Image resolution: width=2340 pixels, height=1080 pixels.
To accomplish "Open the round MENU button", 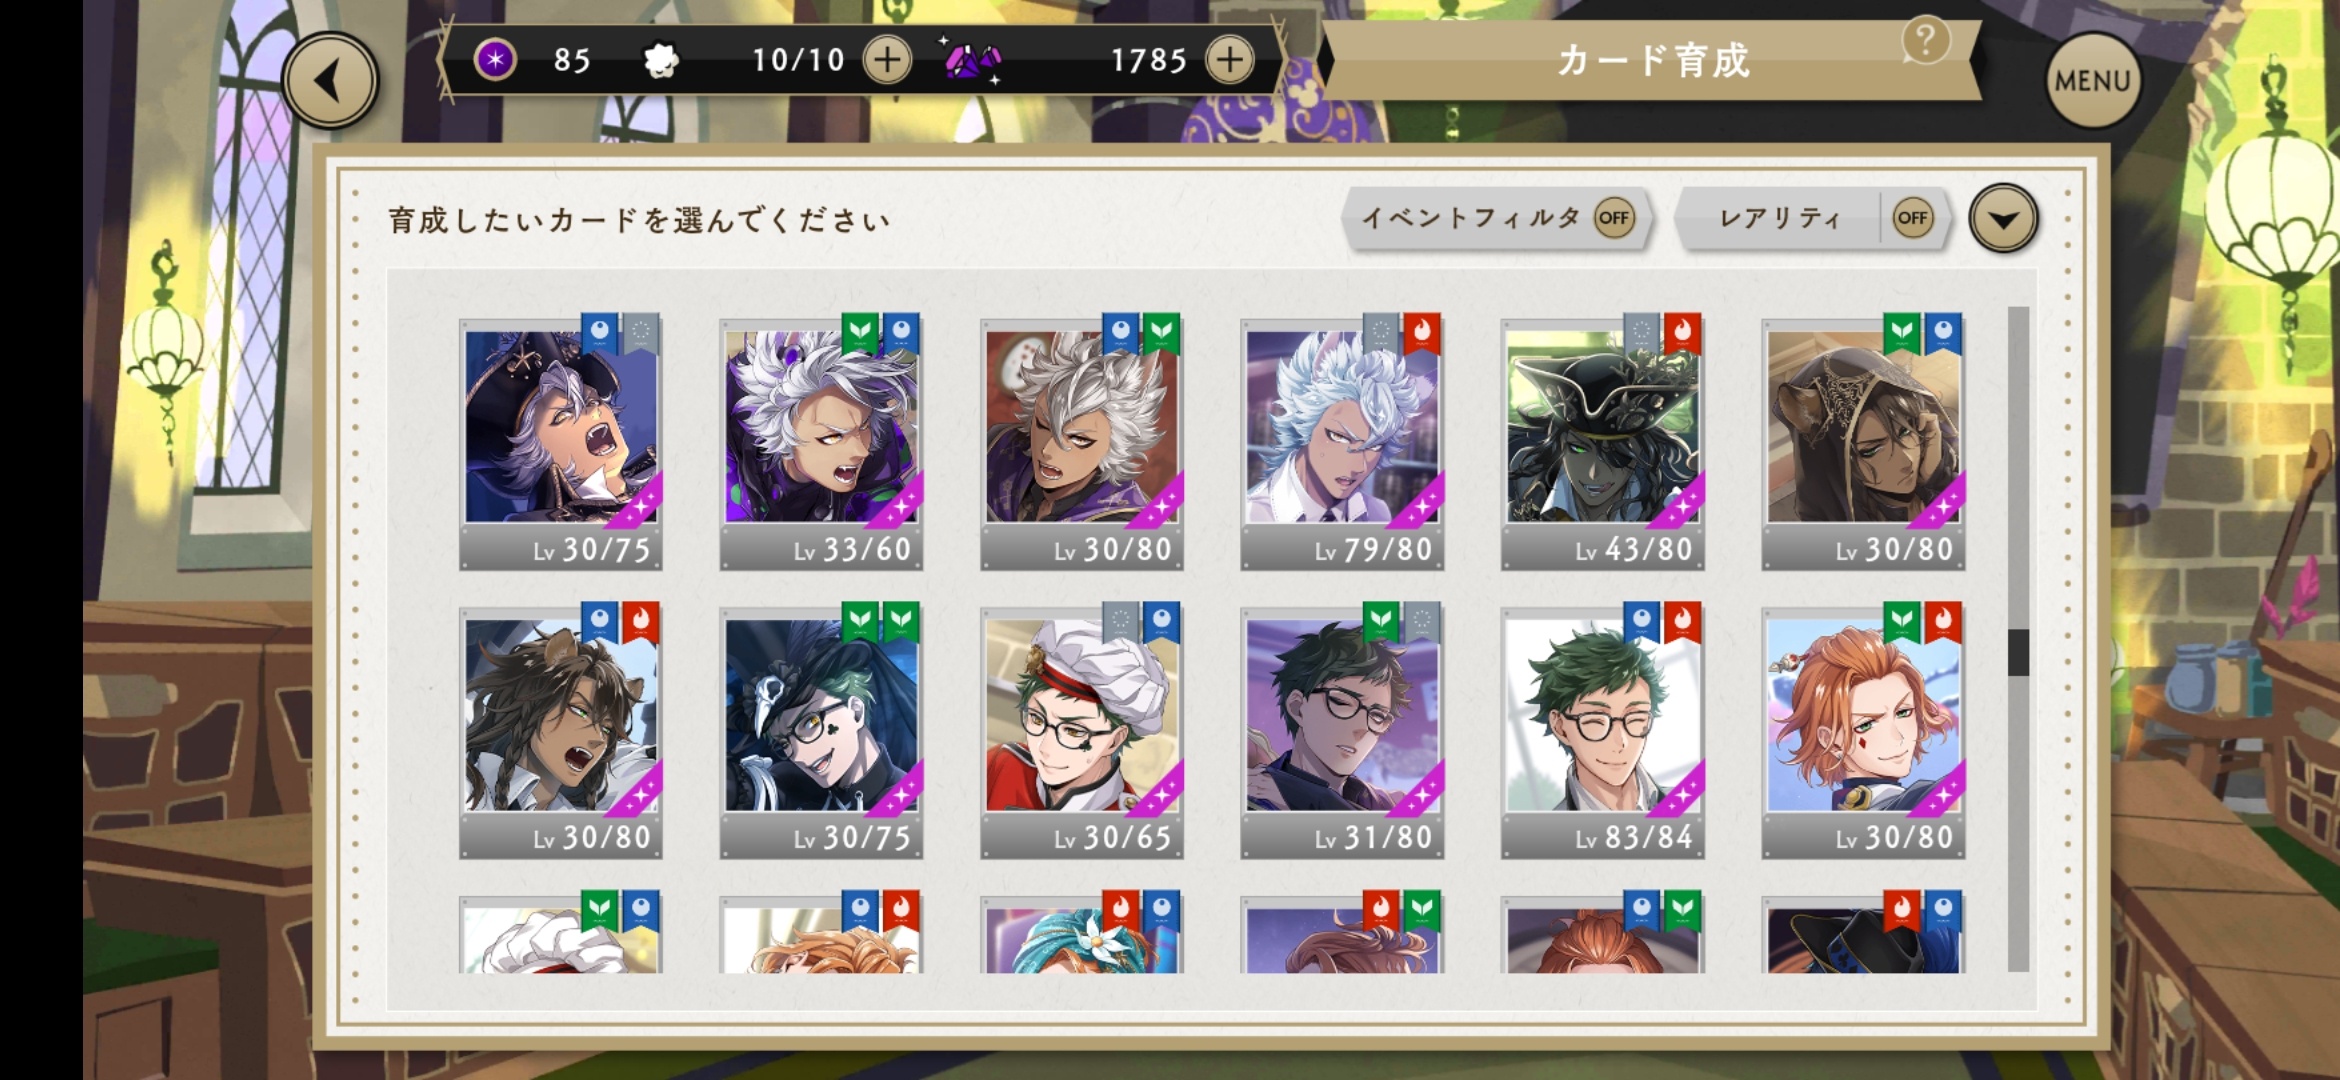I will [x=2093, y=81].
